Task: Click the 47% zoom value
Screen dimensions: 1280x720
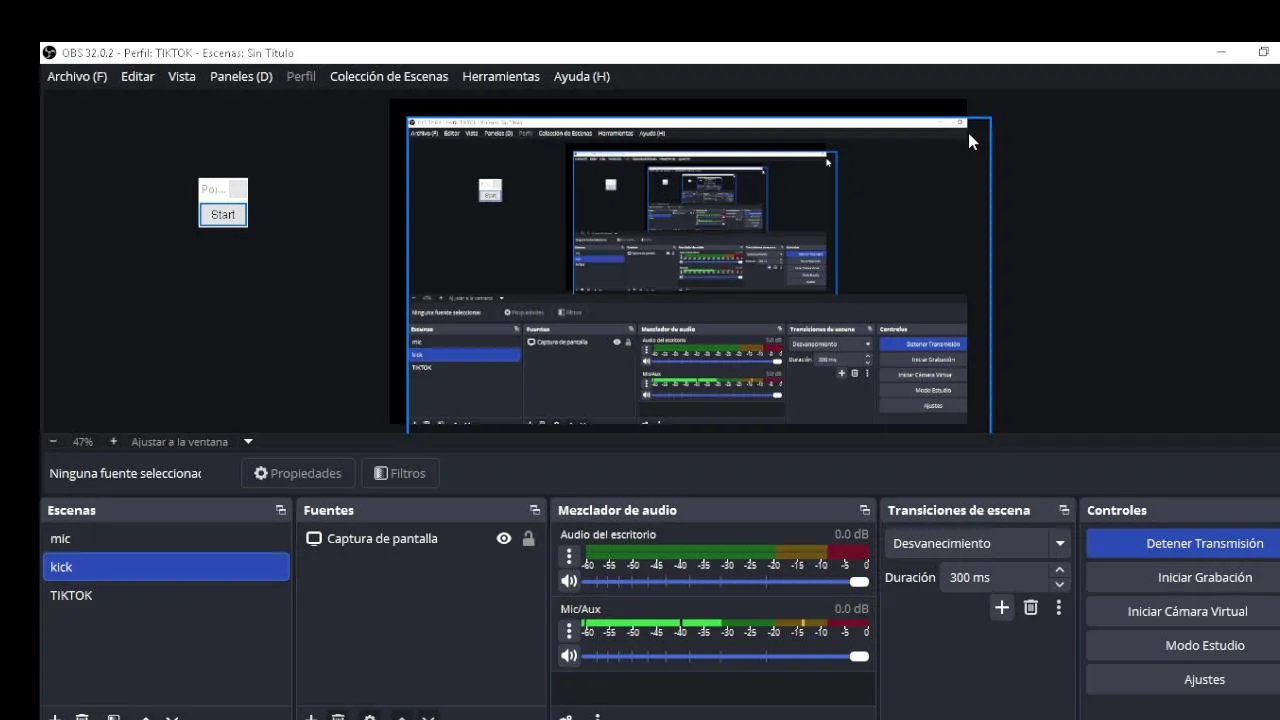Action: (82, 441)
